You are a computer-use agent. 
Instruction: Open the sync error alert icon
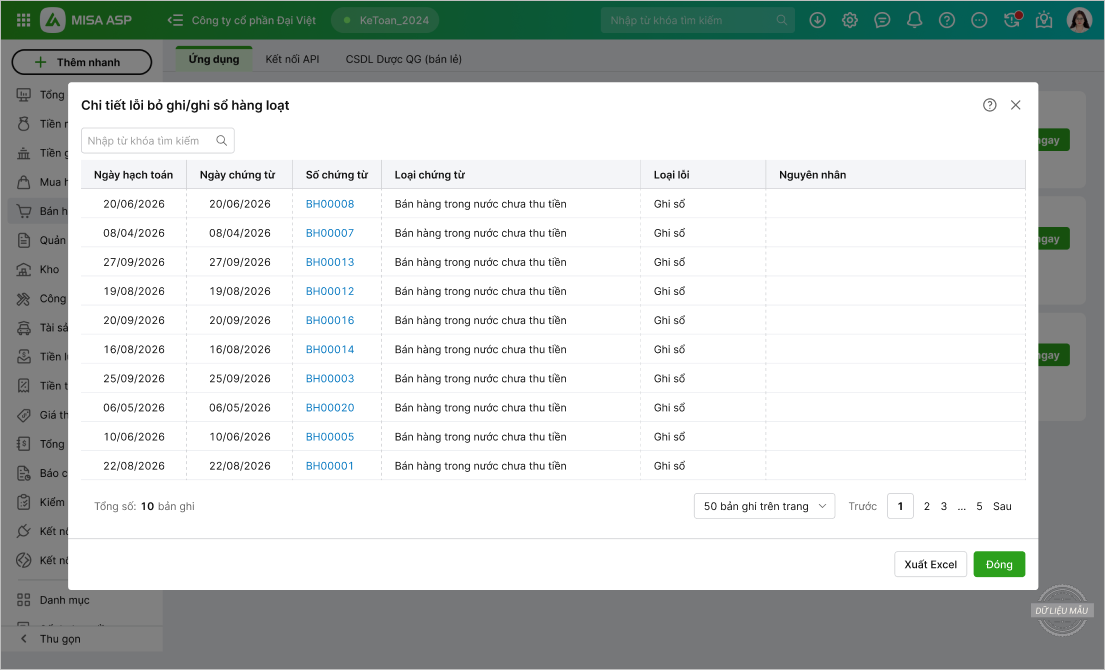coord(1012,20)
